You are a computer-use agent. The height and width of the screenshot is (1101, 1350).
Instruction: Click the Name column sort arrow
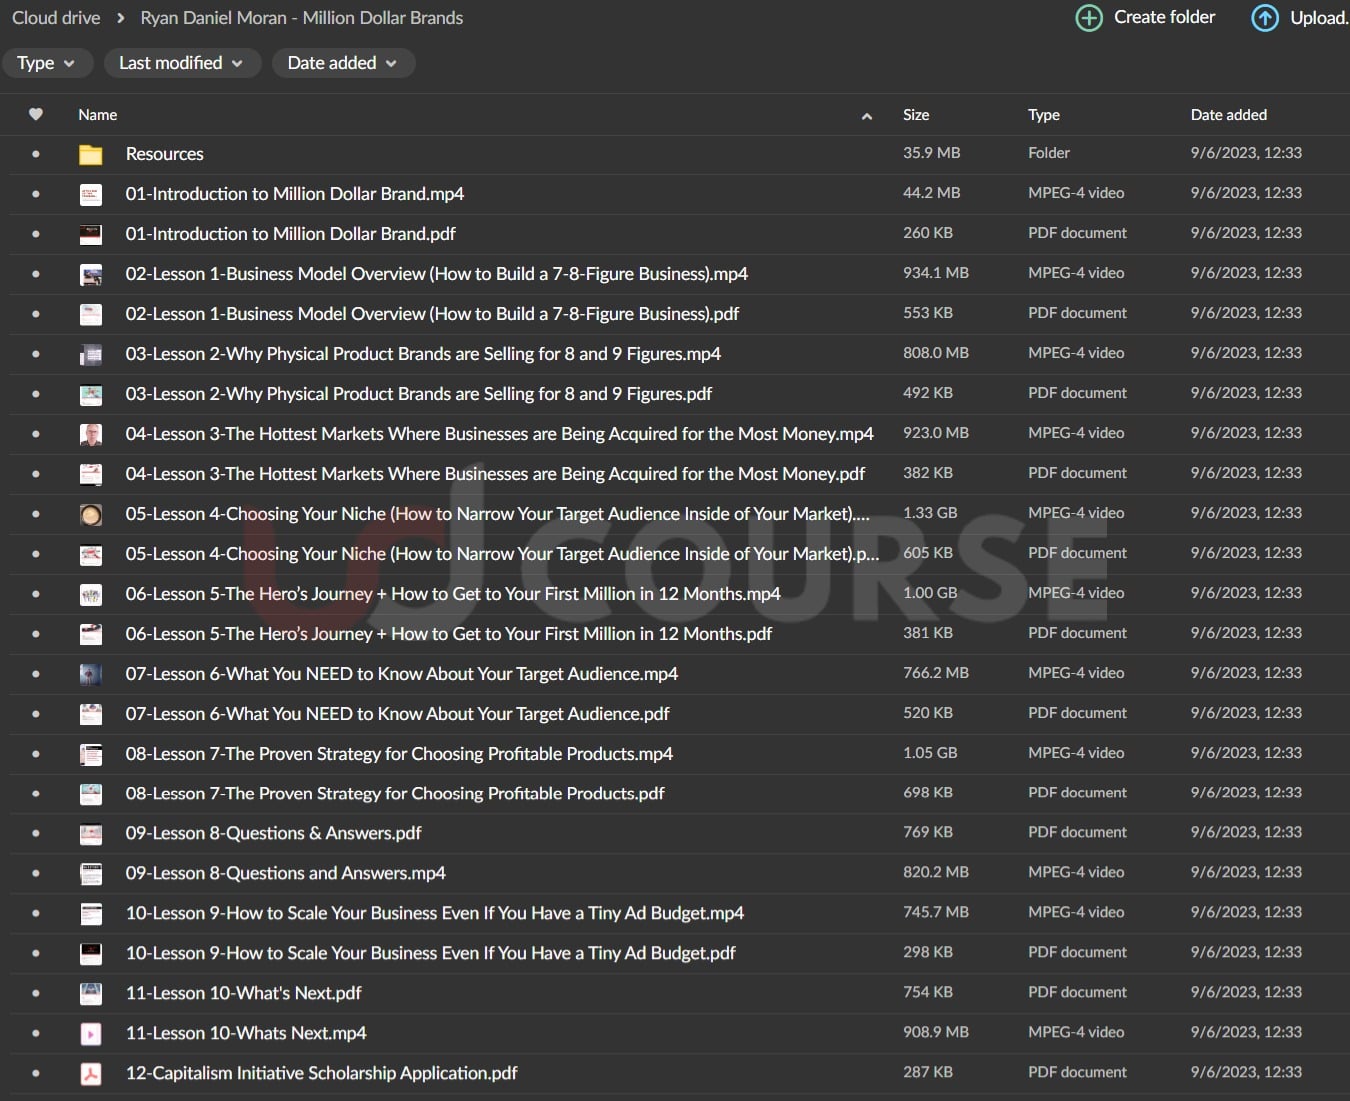coord(867,116)
